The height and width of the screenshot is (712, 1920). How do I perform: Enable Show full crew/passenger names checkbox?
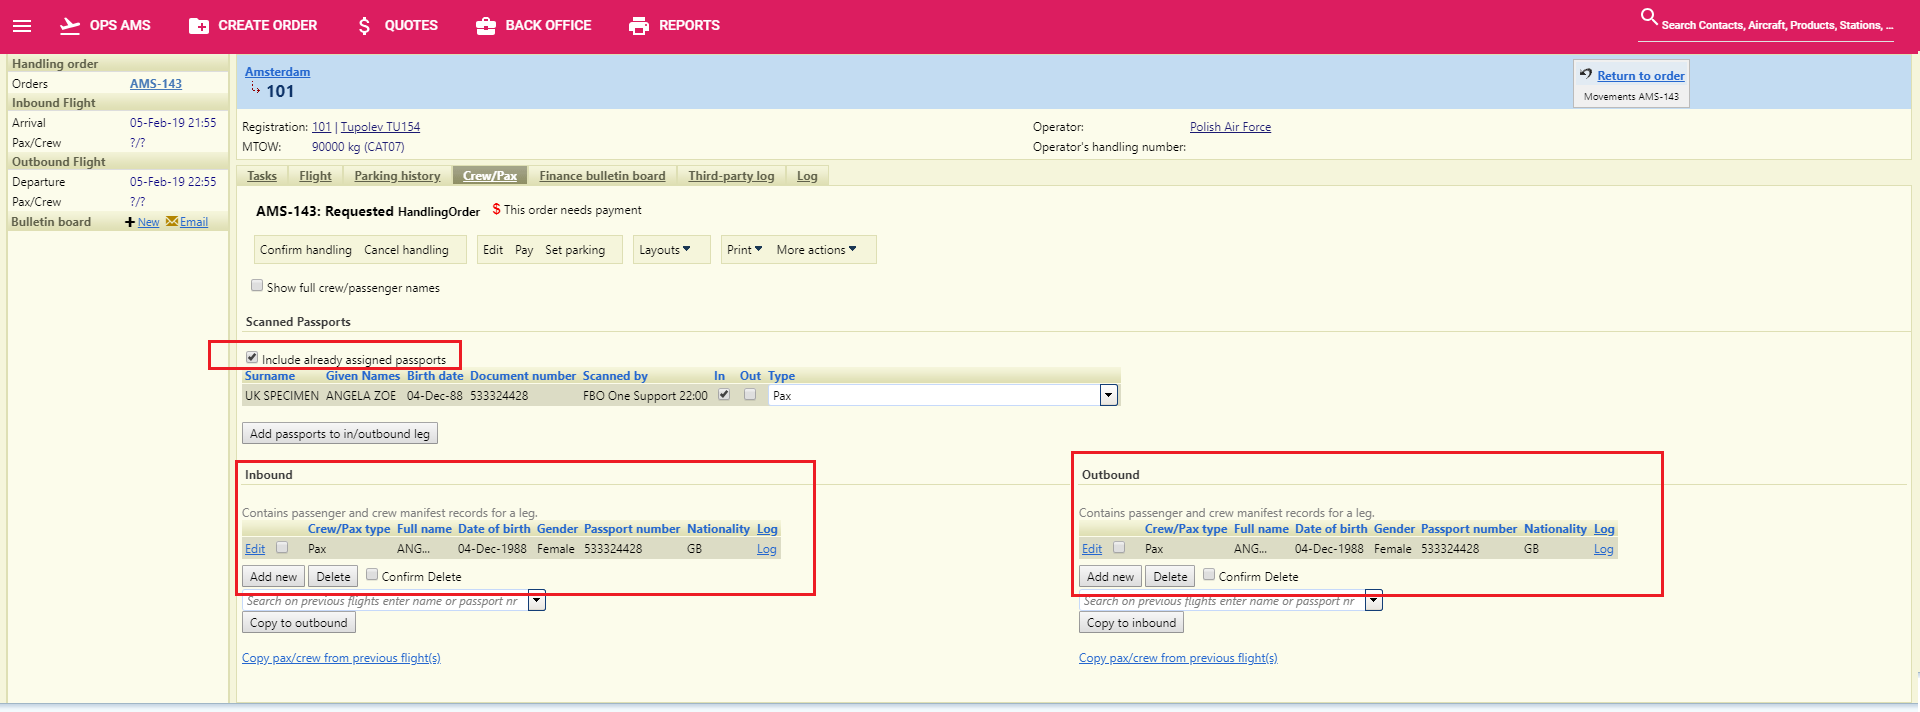coord(257,286)
